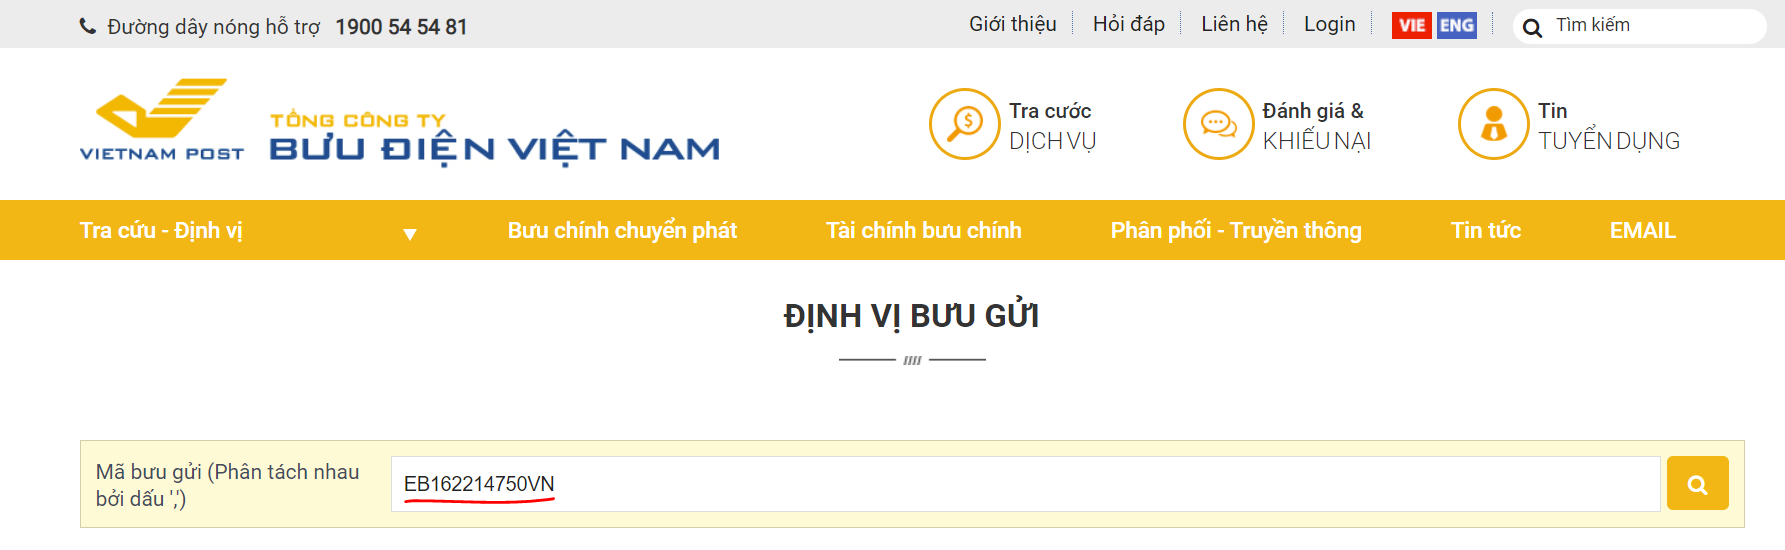Open the Giới thiệu link

[1013, 24]
